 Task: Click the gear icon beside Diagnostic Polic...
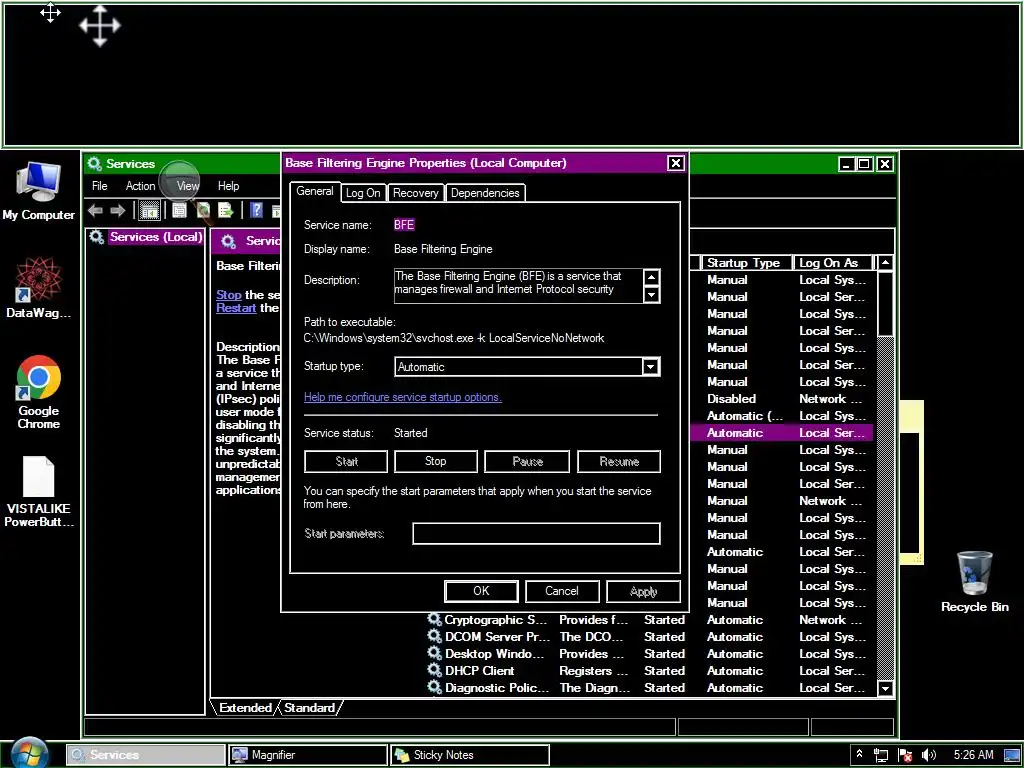tap(434, 687)
